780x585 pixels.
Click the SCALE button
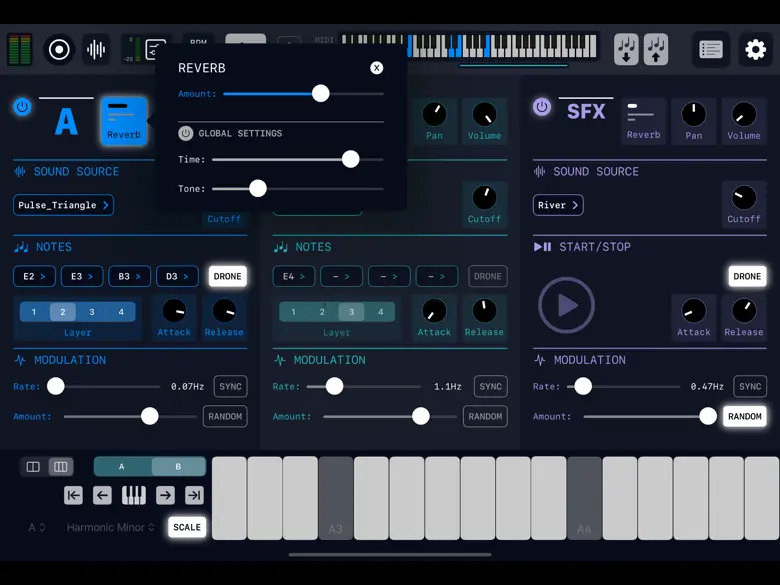(x=187, y=527)
